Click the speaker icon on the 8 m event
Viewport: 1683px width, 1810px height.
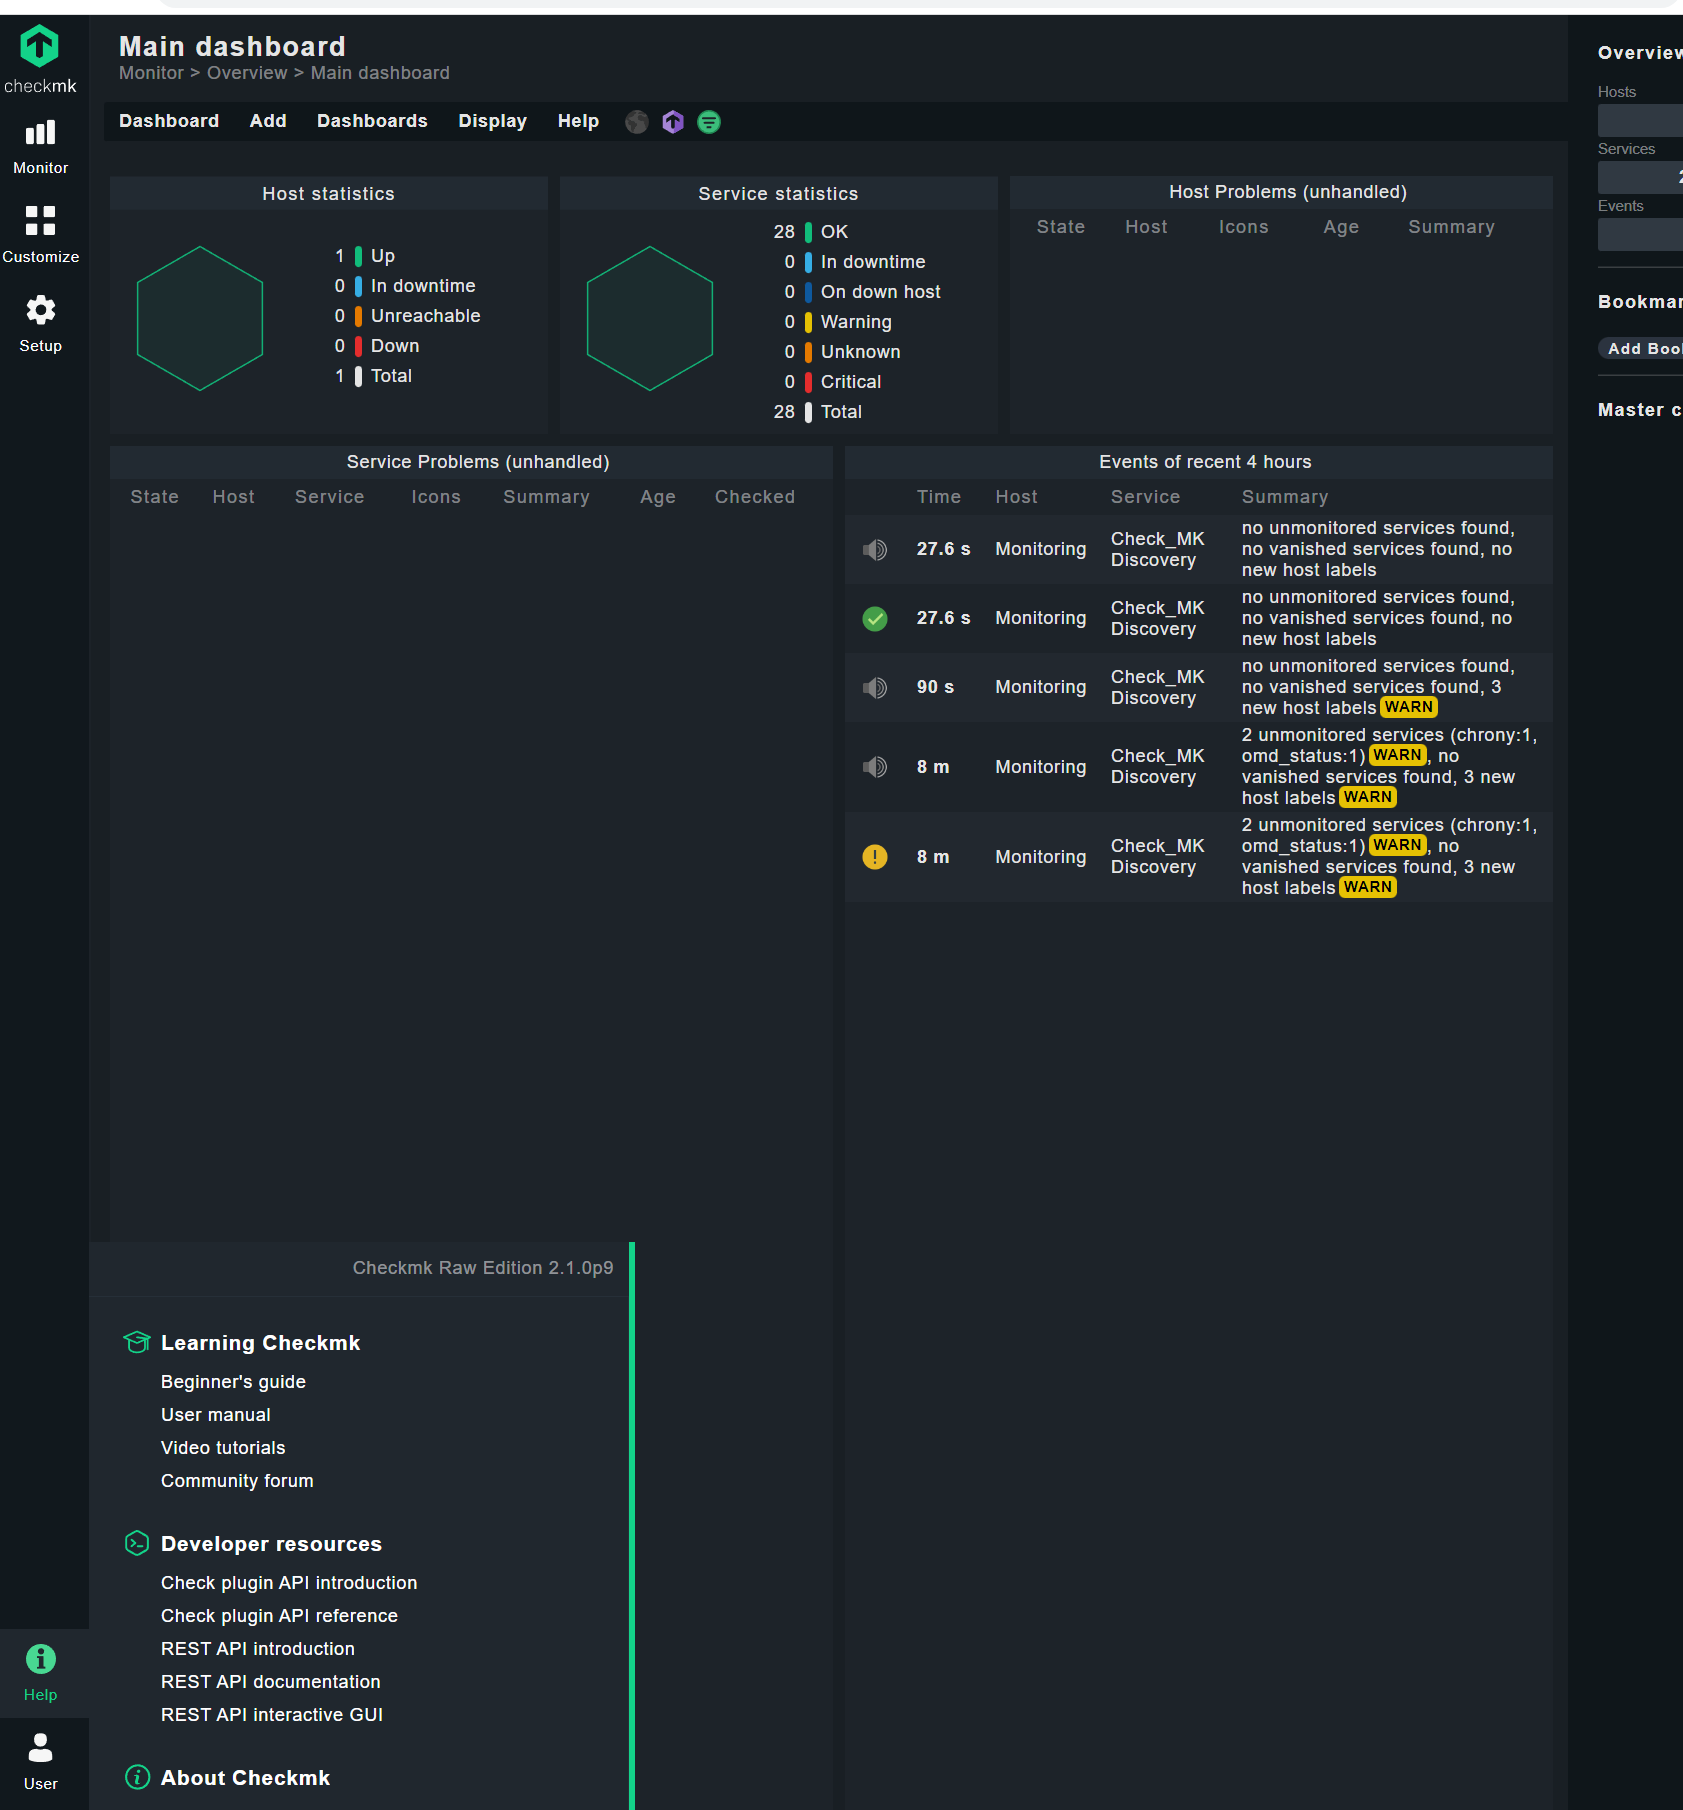point(875,766)
